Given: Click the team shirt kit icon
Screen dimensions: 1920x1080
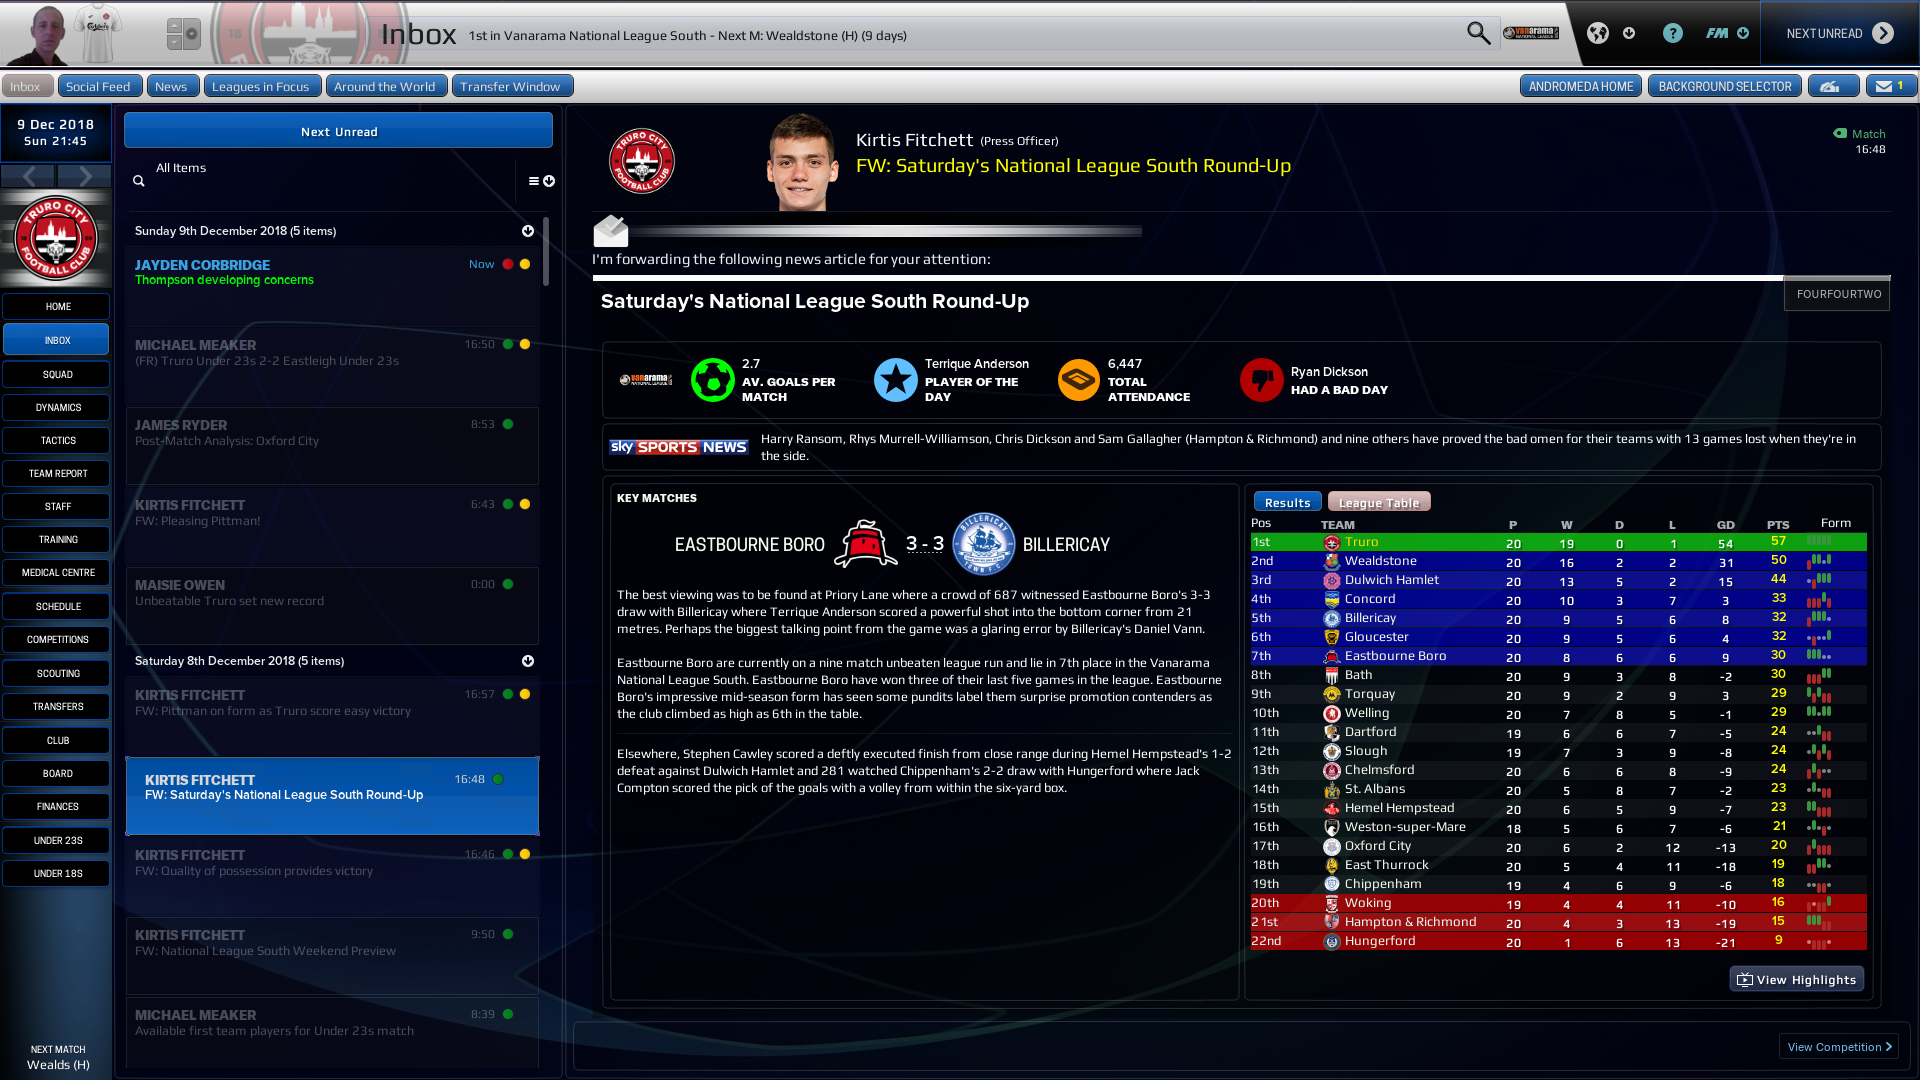Looking at the screenshot, I should (x=99, y=32).
